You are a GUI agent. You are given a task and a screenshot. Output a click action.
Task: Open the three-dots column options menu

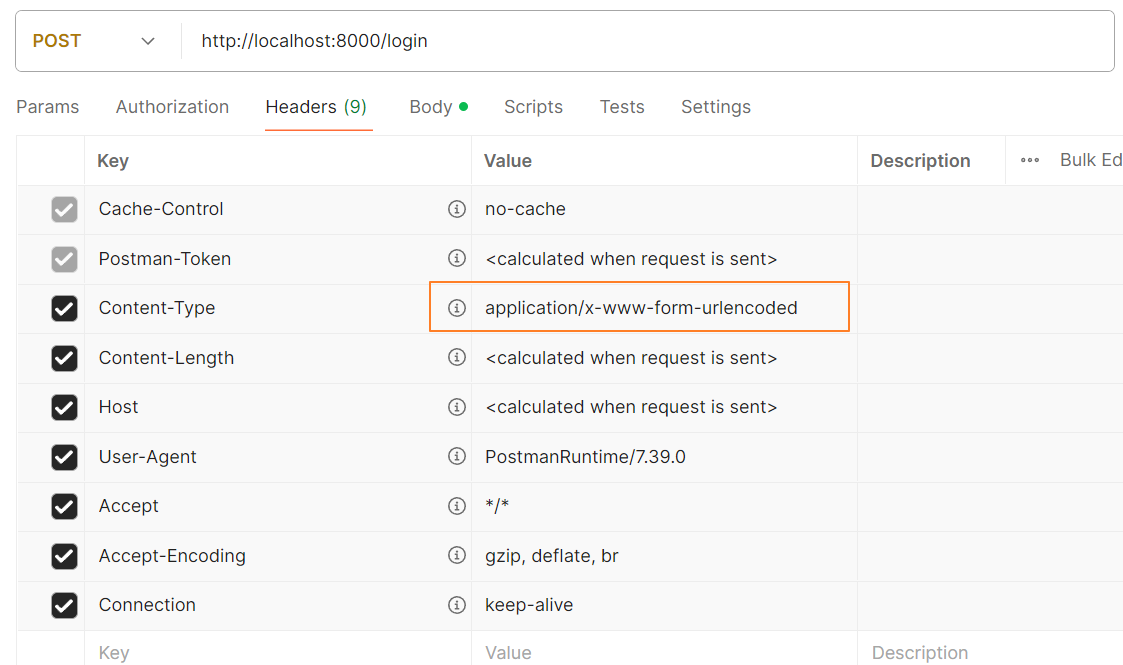(x=1030, y=161)
